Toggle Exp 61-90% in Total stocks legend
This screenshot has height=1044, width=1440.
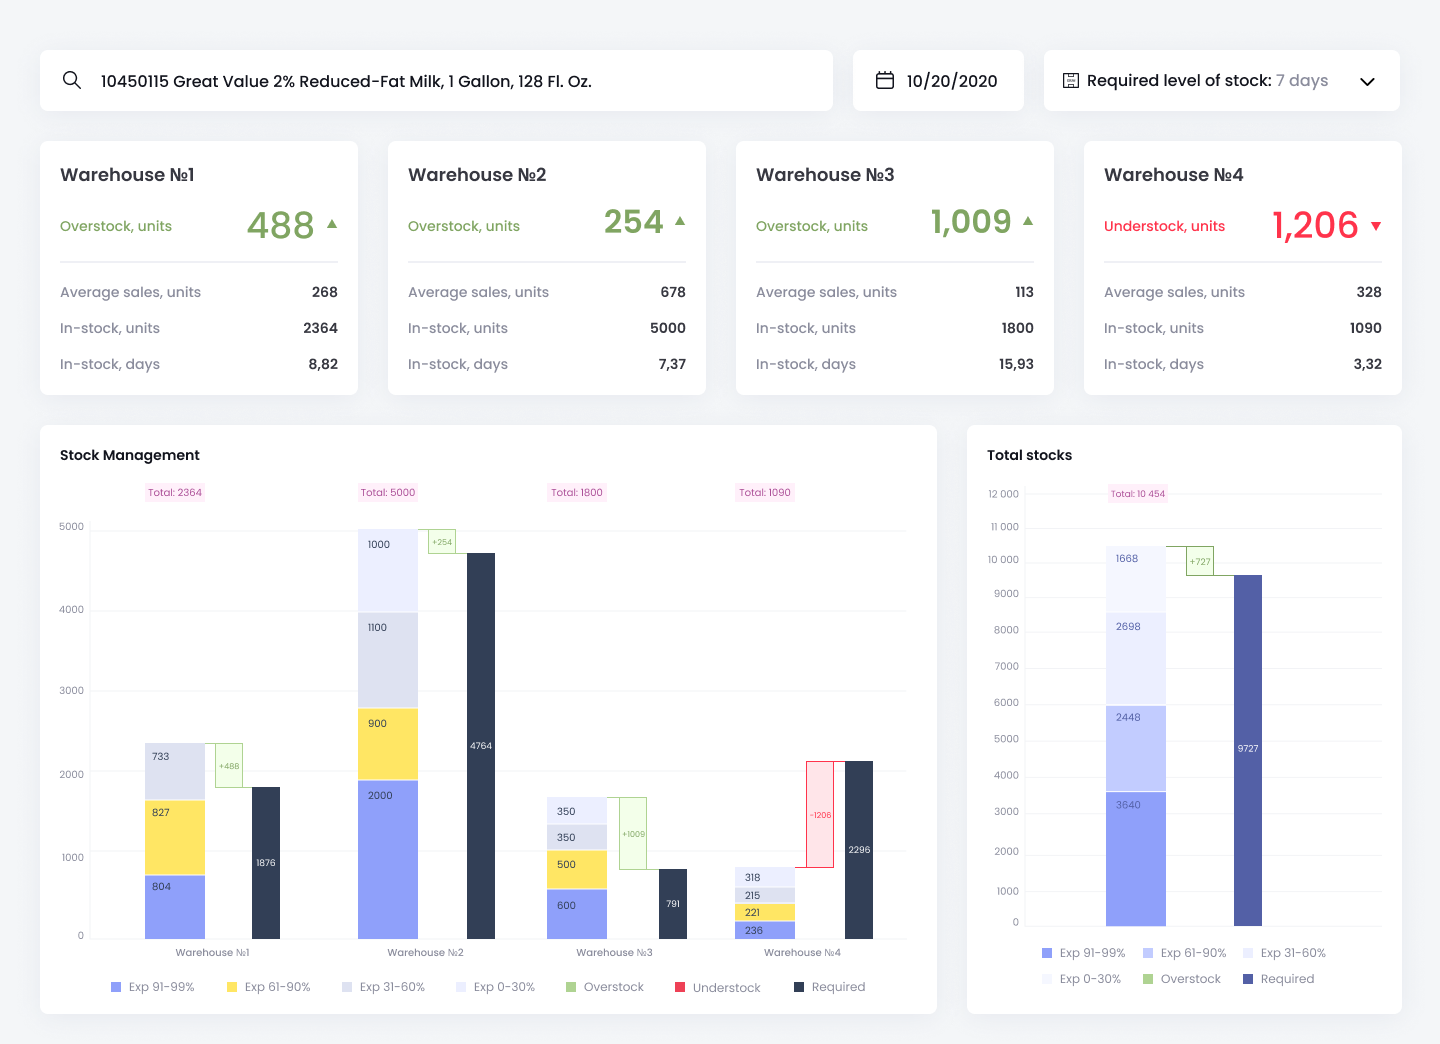click(x=1185, y=953)
